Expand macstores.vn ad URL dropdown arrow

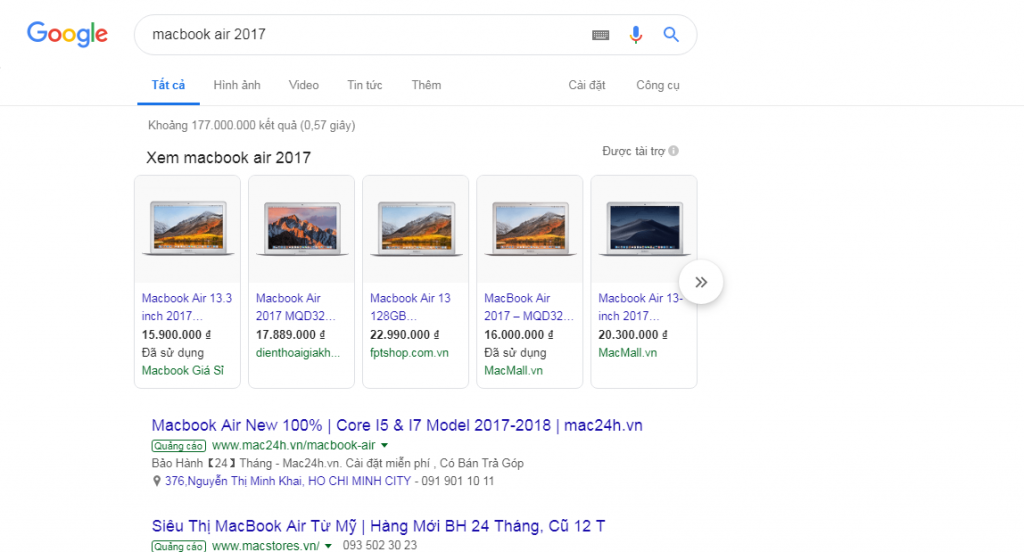coord(328,546)
